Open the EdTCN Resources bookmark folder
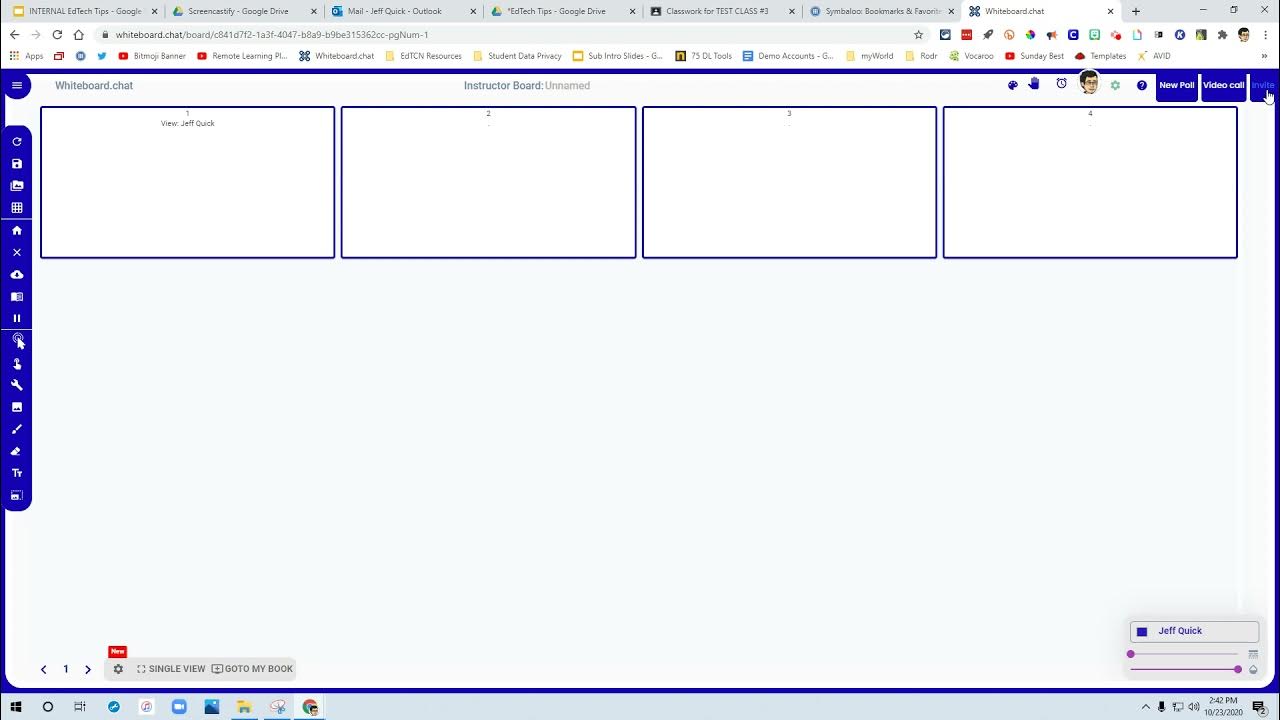 point(423,56)
